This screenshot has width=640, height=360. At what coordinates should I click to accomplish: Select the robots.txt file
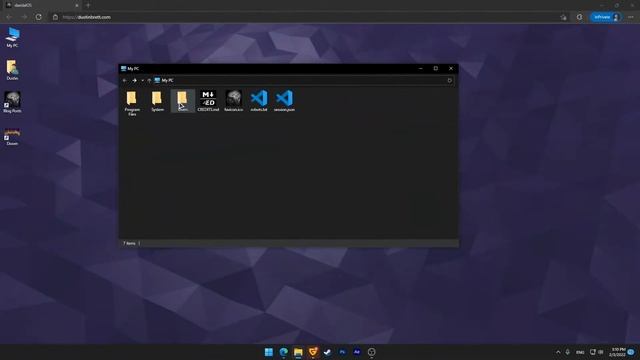(x=259, y=101)
